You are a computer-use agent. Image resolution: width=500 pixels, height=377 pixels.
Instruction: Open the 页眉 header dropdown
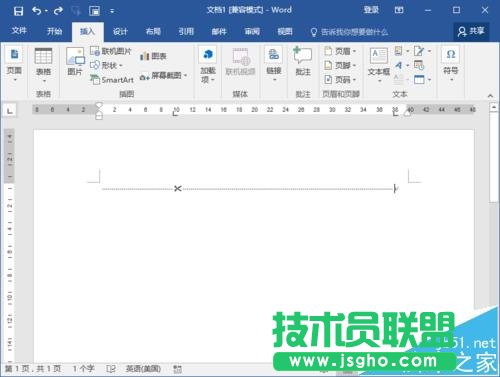pyautogui.click(x=340, y=51)
